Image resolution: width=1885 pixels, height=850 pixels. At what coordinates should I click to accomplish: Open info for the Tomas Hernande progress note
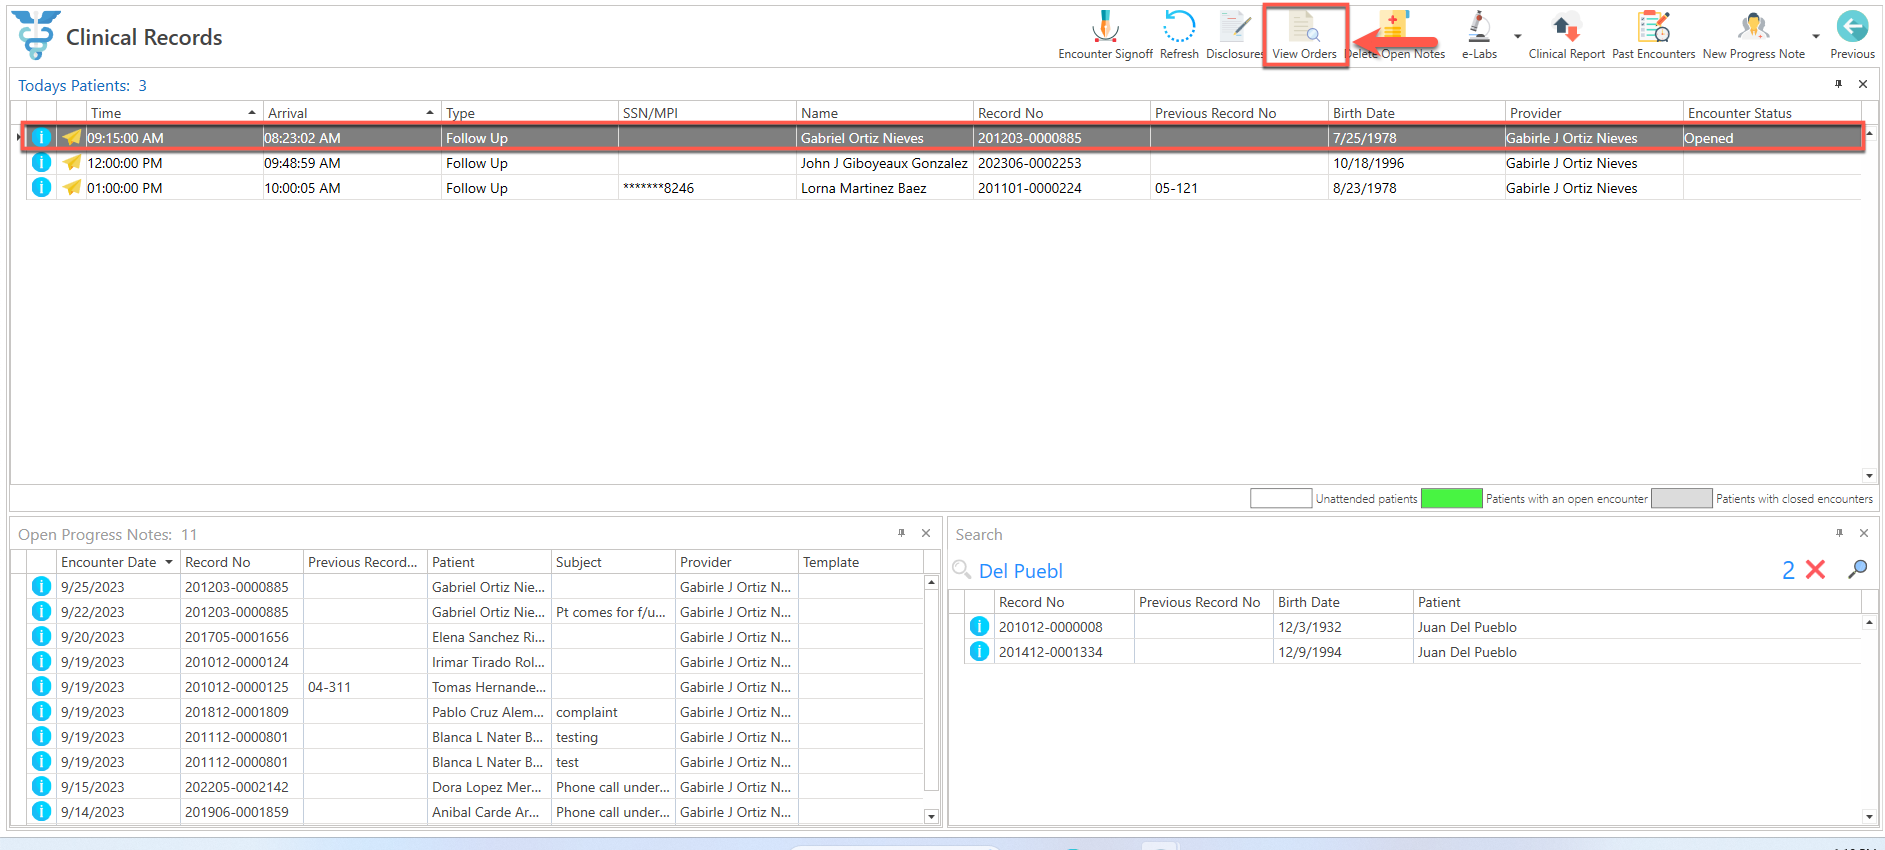(x=41, y=687)
